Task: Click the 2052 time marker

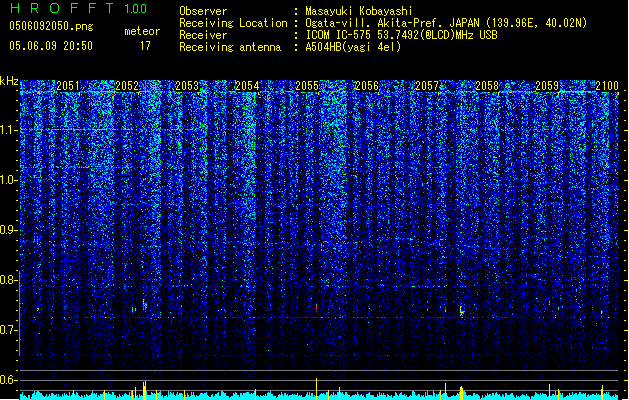Action: (127, 86)
